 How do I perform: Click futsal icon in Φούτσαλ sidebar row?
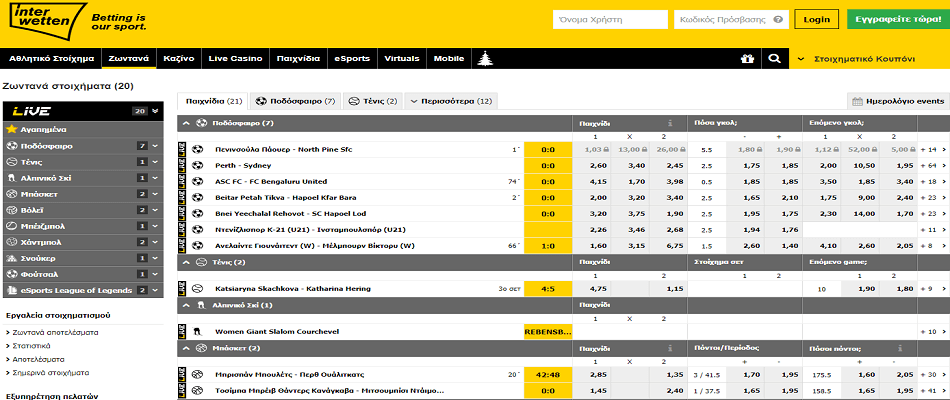coord(11,274)
